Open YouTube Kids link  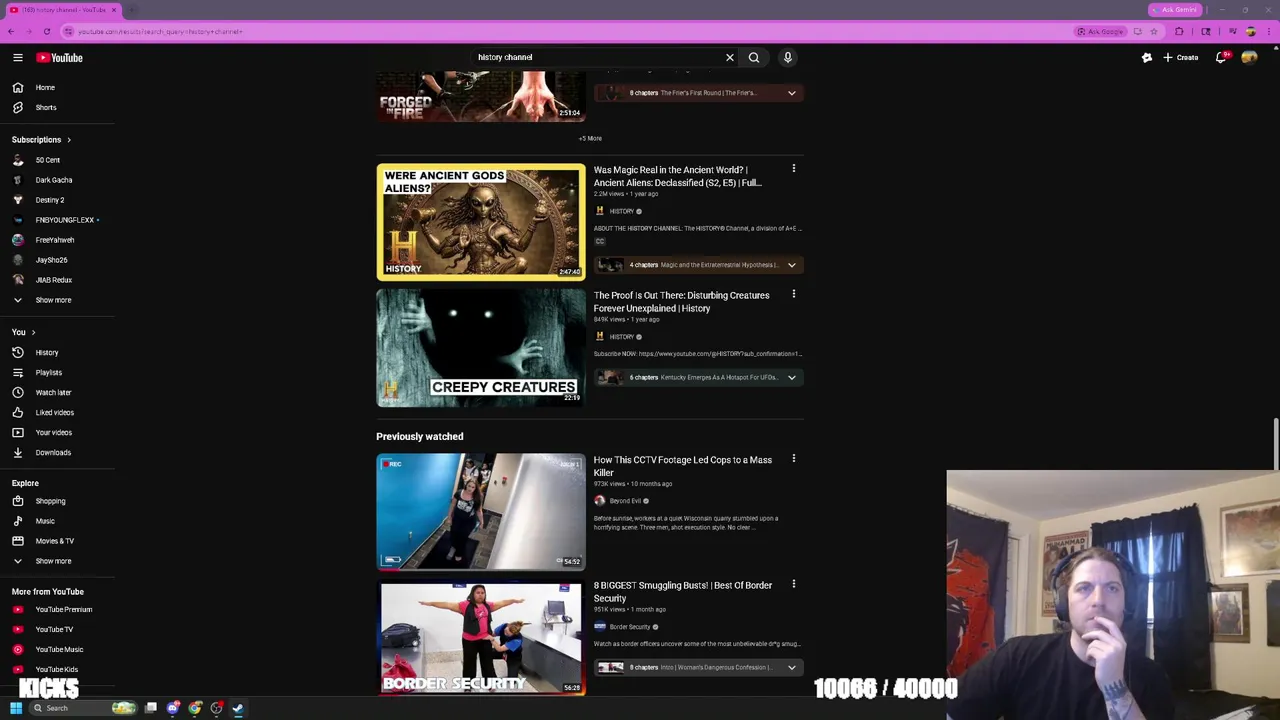click(x=57, y=670)
